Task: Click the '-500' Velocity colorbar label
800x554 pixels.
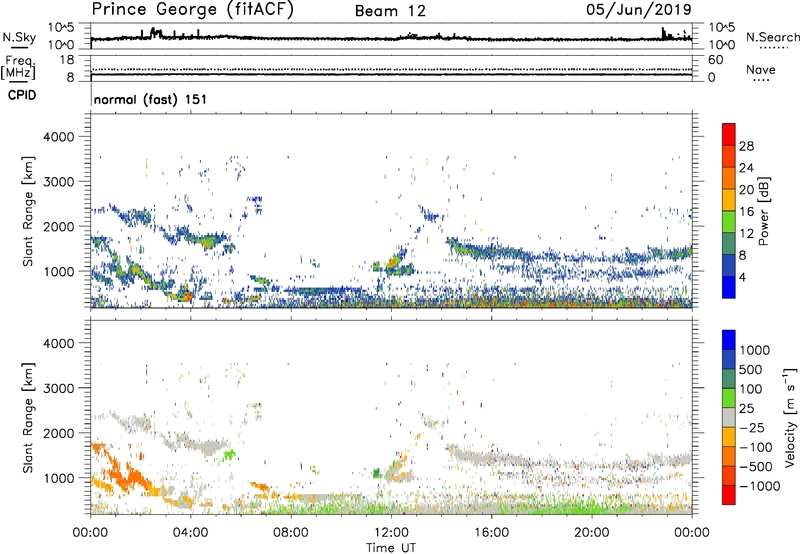Action: [x=756, y=467]
